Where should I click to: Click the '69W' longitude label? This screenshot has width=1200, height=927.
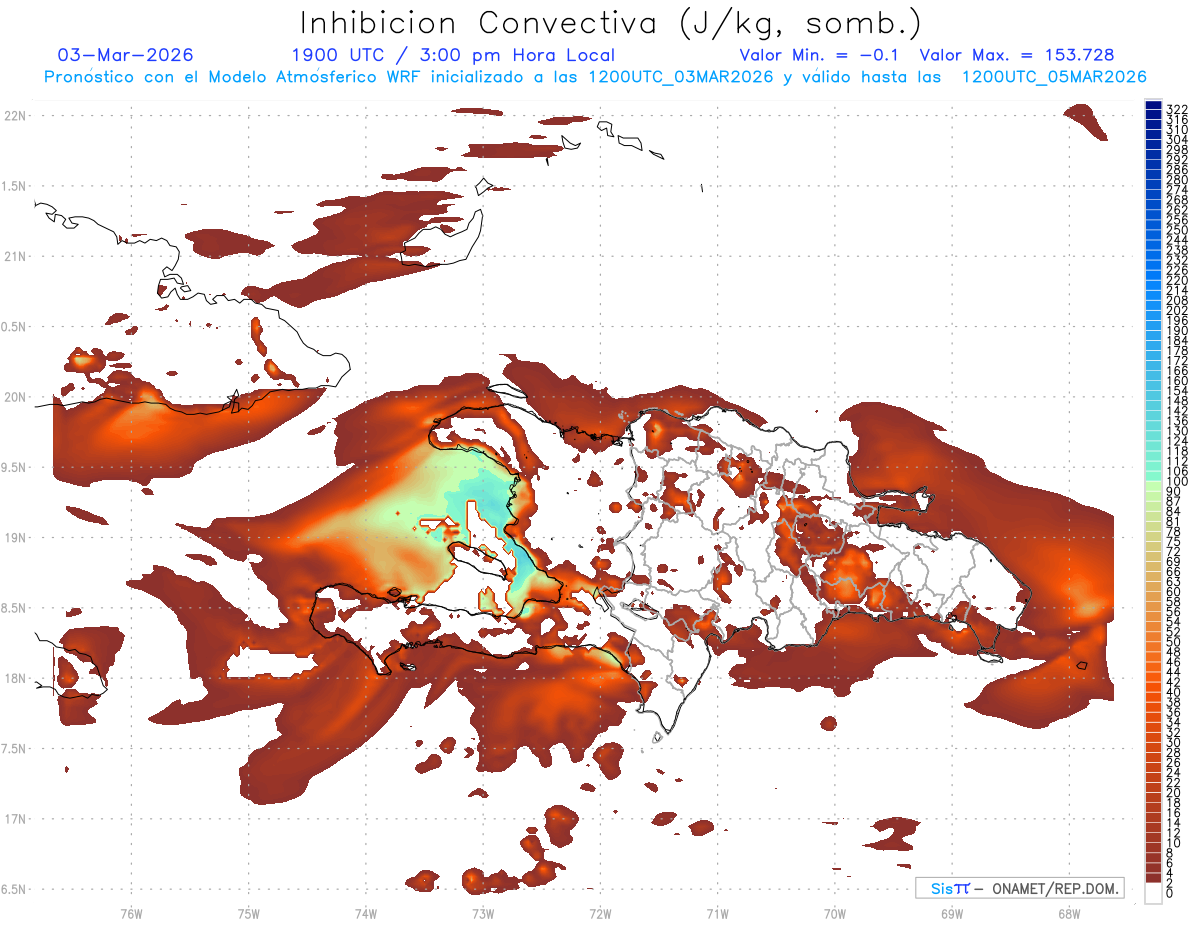click(x=951, y=913)
